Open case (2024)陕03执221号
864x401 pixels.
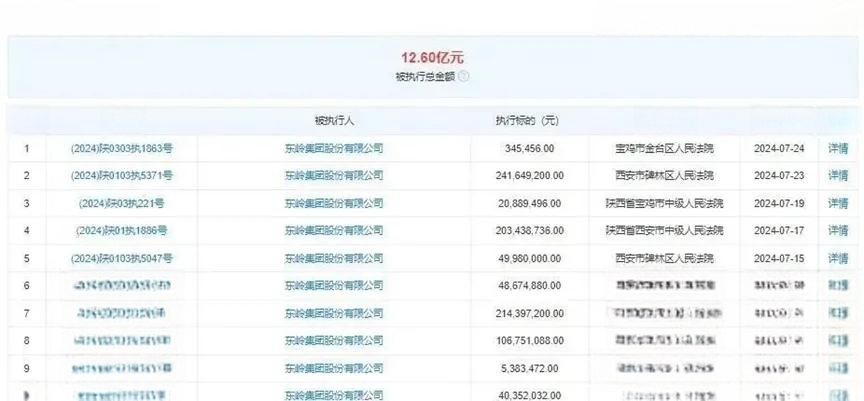point(122,203)
